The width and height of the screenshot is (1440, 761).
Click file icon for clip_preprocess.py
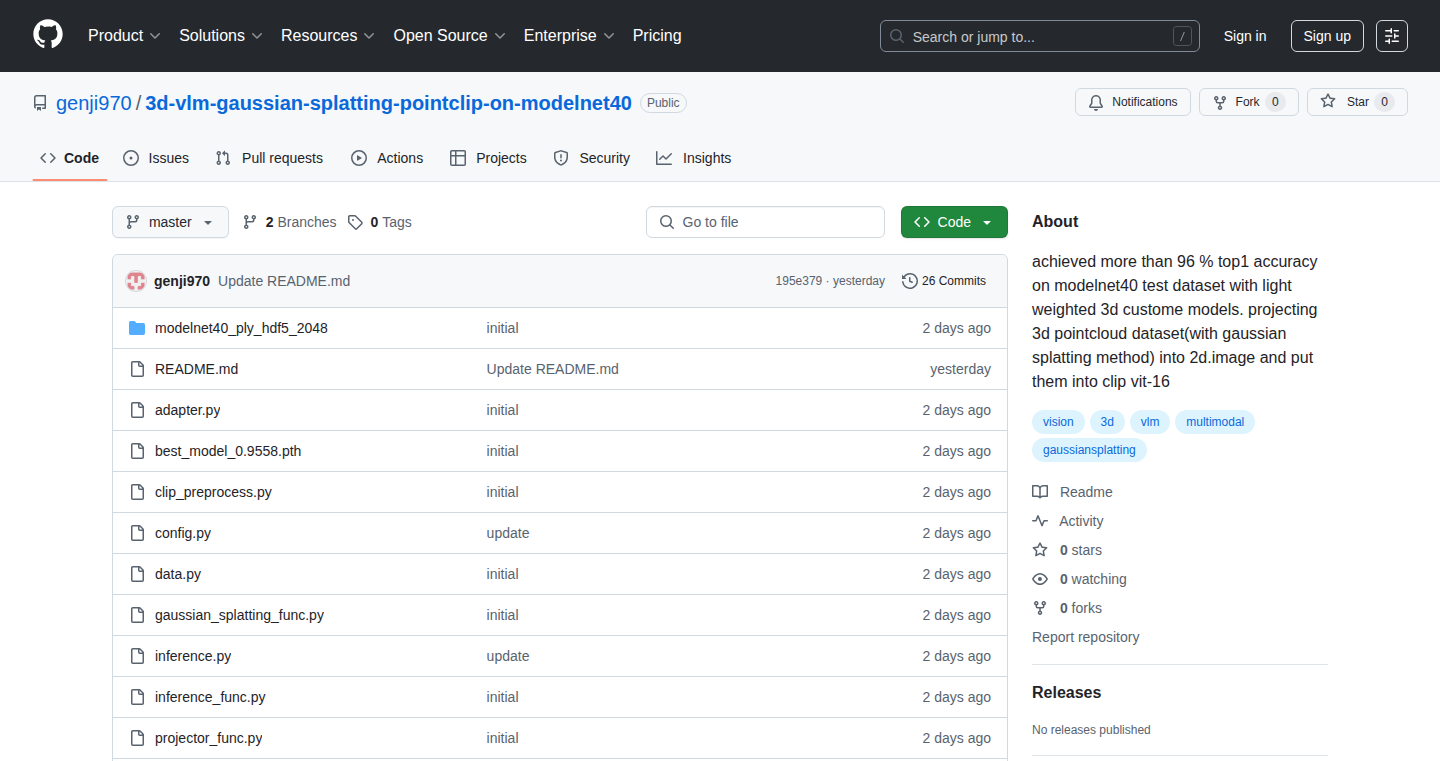[137, 492]
